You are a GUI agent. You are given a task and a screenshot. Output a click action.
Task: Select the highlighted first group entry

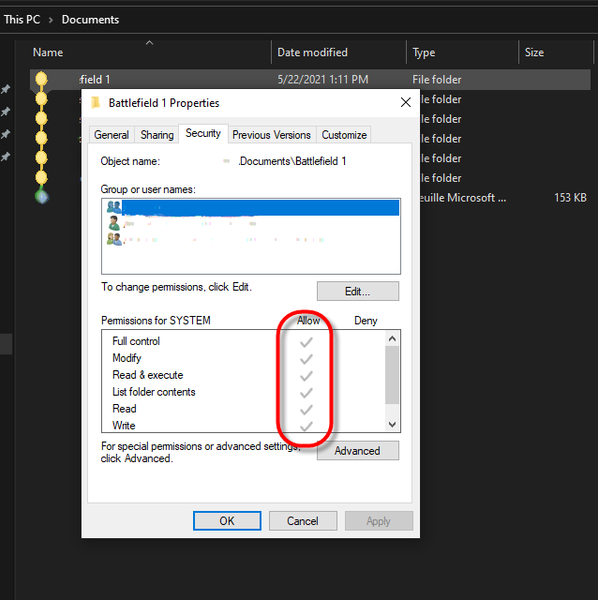(253, 208)
